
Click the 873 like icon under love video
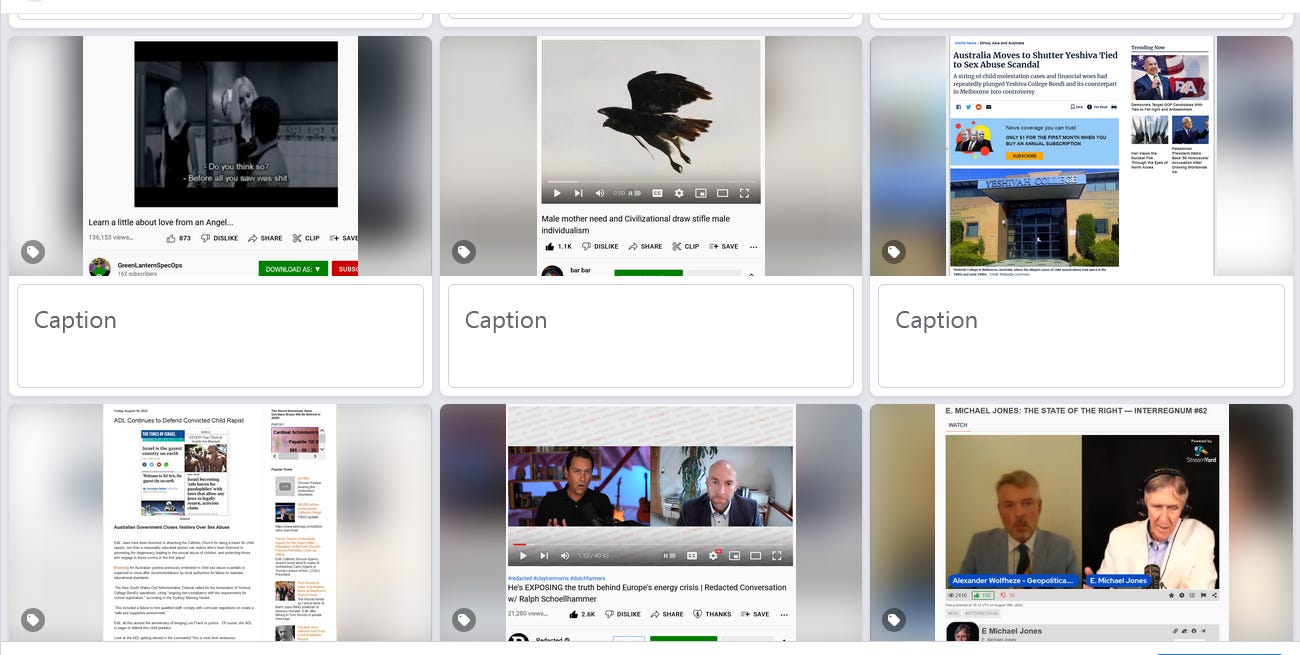[x=171, y=238]
